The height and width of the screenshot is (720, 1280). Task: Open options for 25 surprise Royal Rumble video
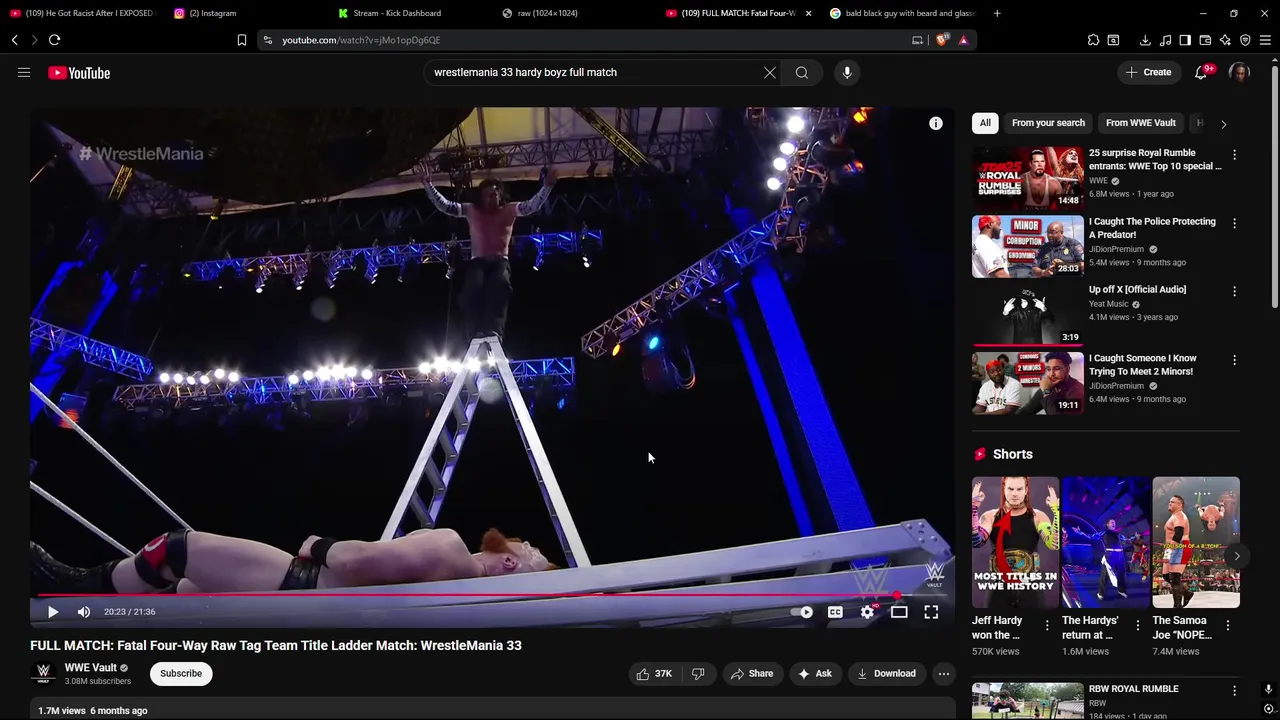1234,155
